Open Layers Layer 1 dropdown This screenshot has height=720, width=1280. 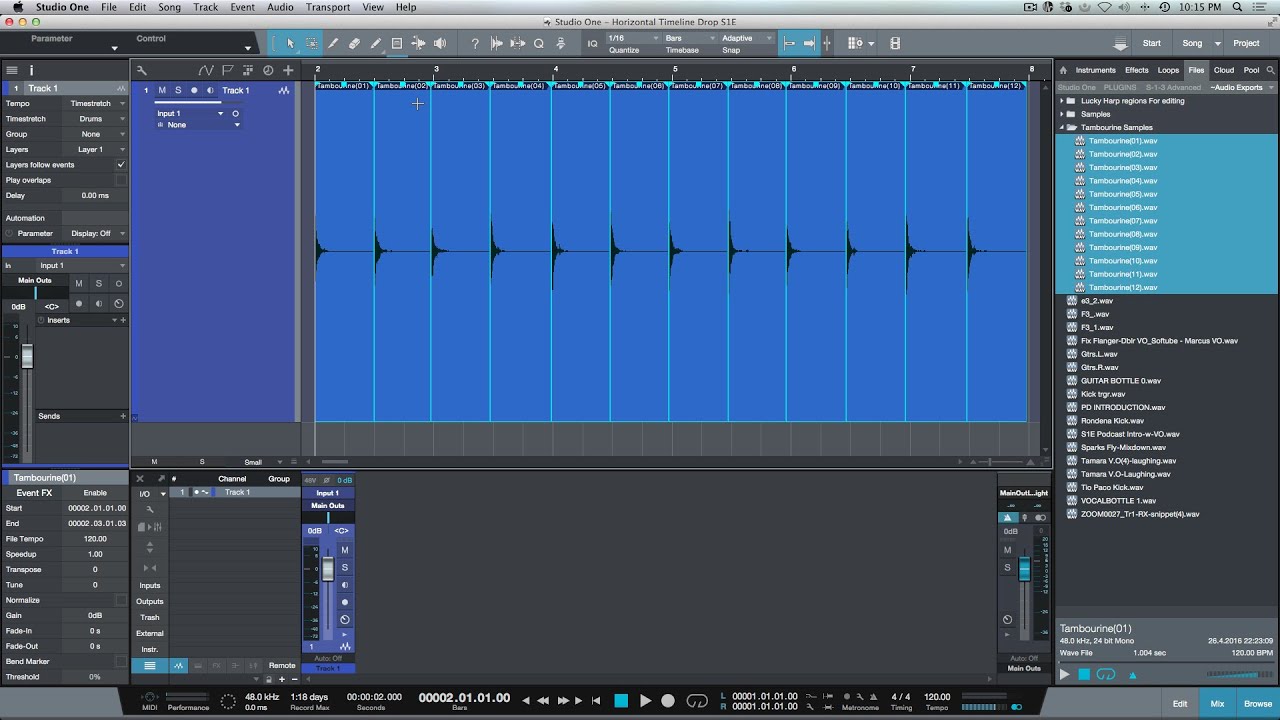94,149
